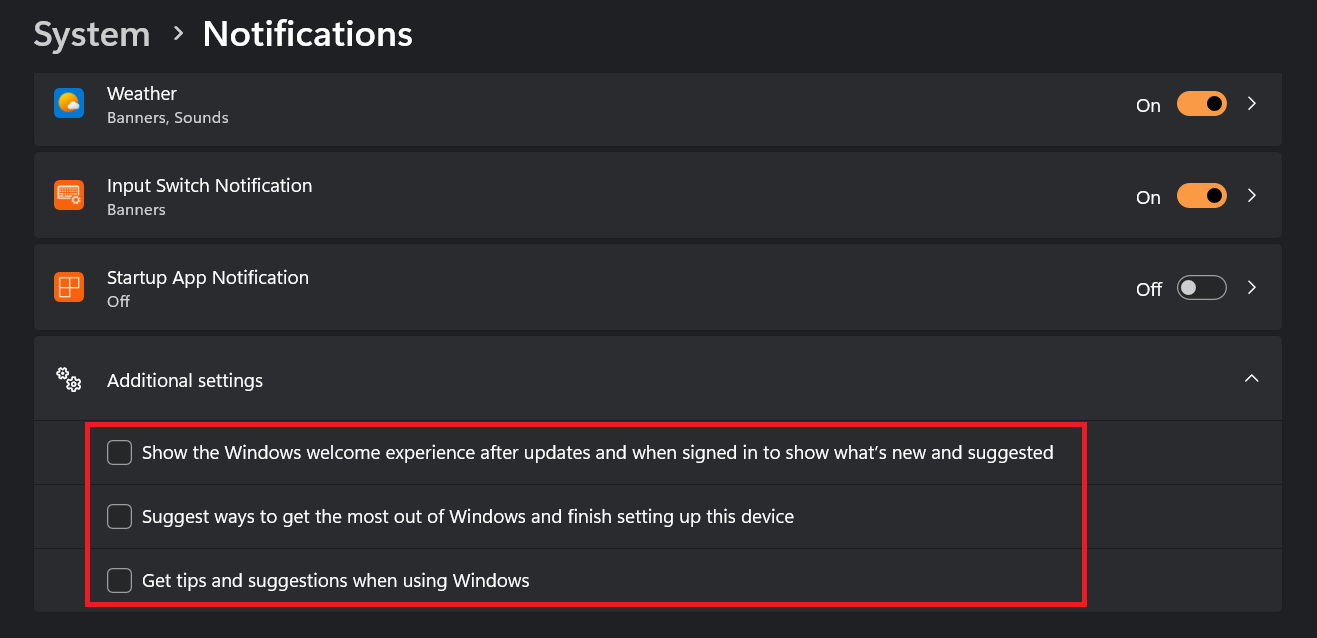Click the 'Banners, Sounds' subtitle under Weather

click(x=167, y=118)
